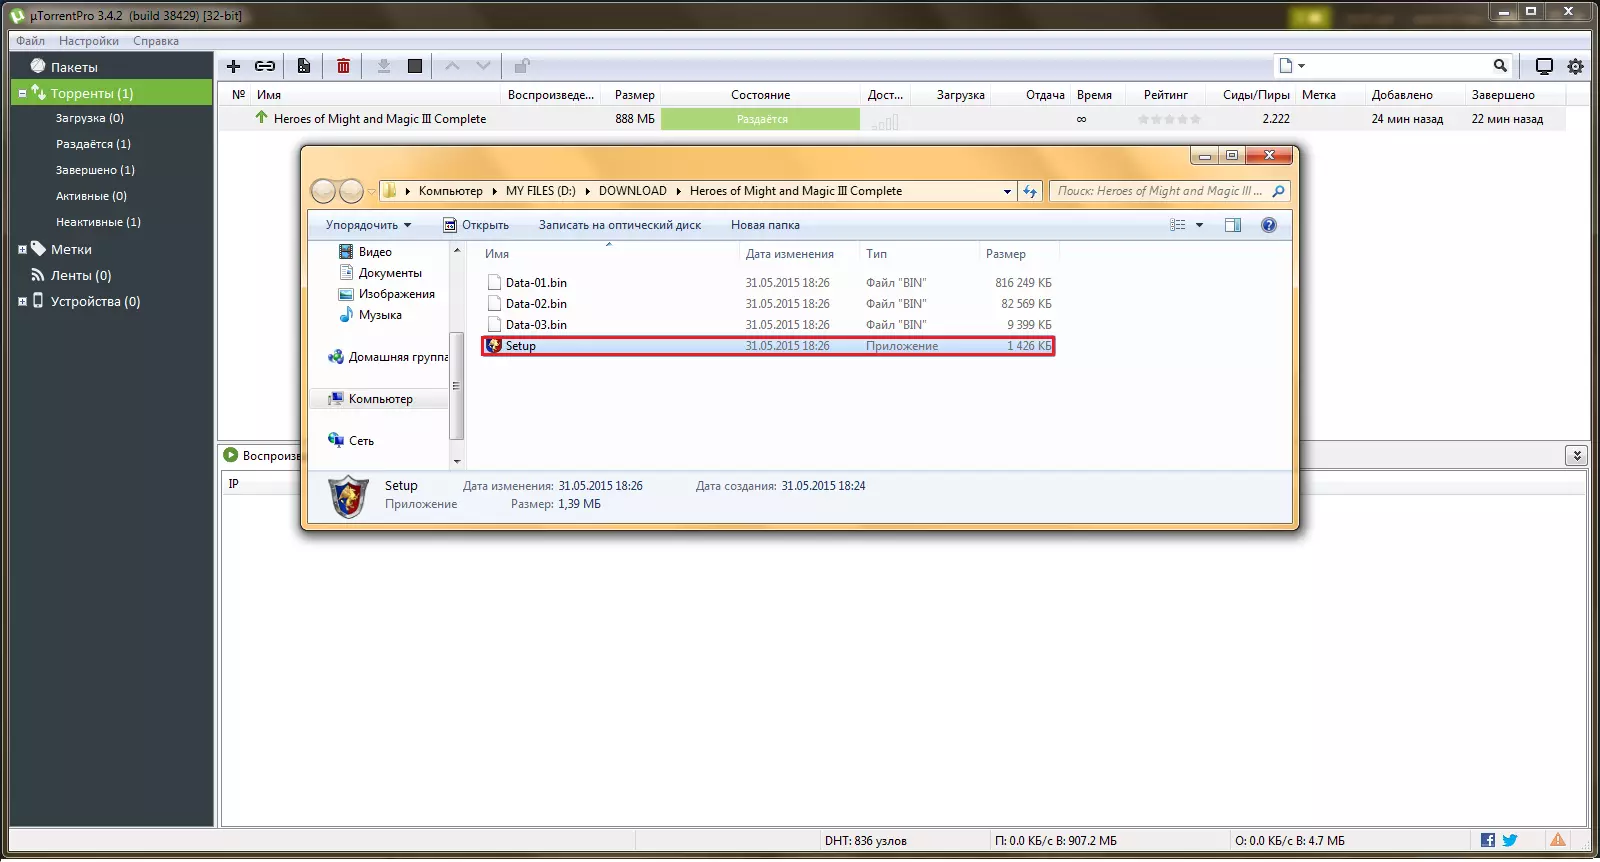This screenshot has width=1600, height=862.
Task: Click the Explorer search magnifier icon
Action: (x=1278, y=191)
